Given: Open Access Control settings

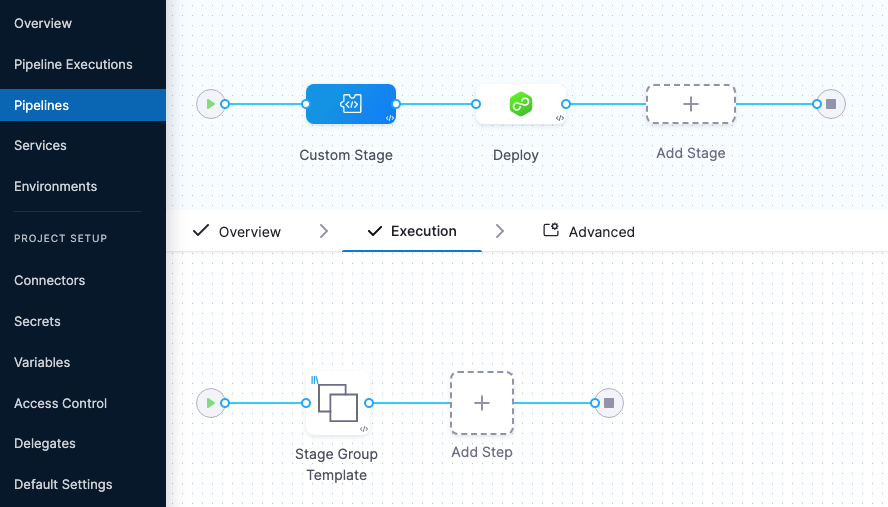Looking at the screenshot, I should click(61, 403).
